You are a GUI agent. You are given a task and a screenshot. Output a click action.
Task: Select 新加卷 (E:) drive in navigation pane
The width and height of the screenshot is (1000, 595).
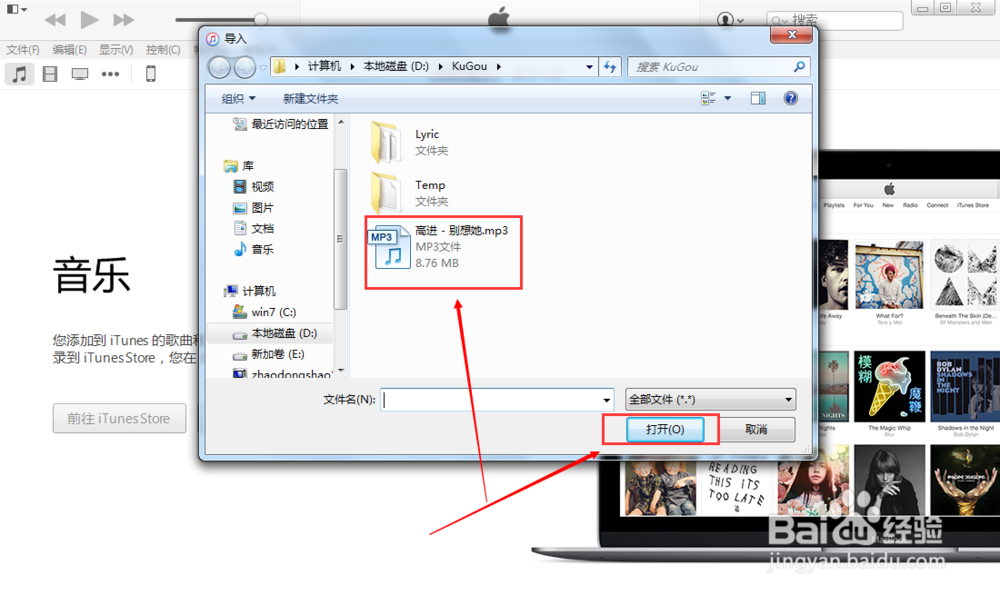268,354
